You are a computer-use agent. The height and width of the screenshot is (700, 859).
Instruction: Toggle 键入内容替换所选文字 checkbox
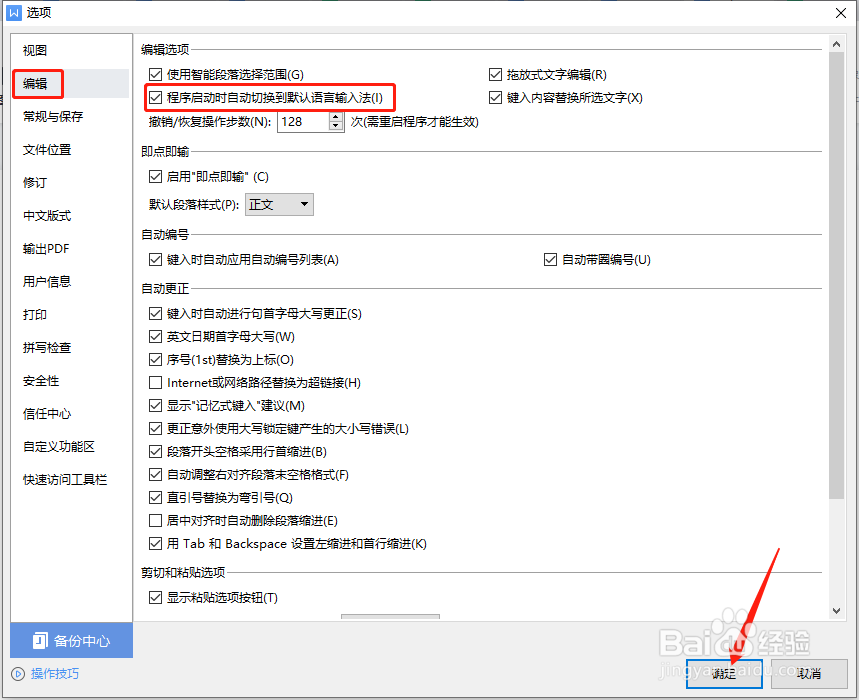495,97
